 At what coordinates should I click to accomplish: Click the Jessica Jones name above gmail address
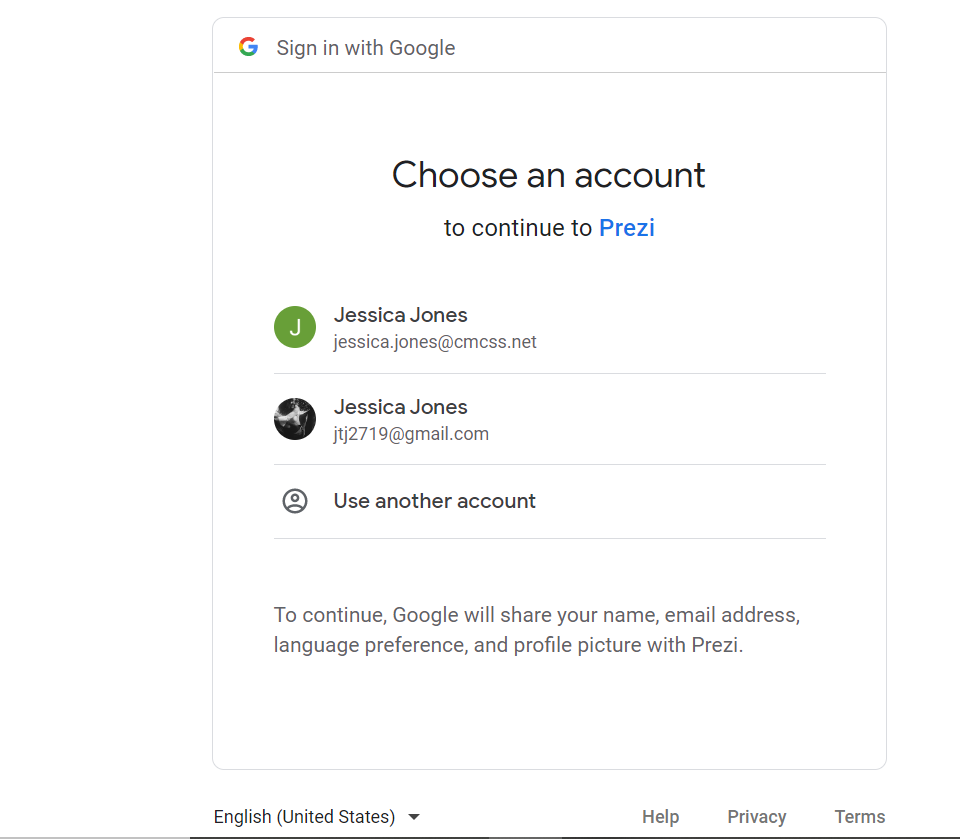point(400,407)
